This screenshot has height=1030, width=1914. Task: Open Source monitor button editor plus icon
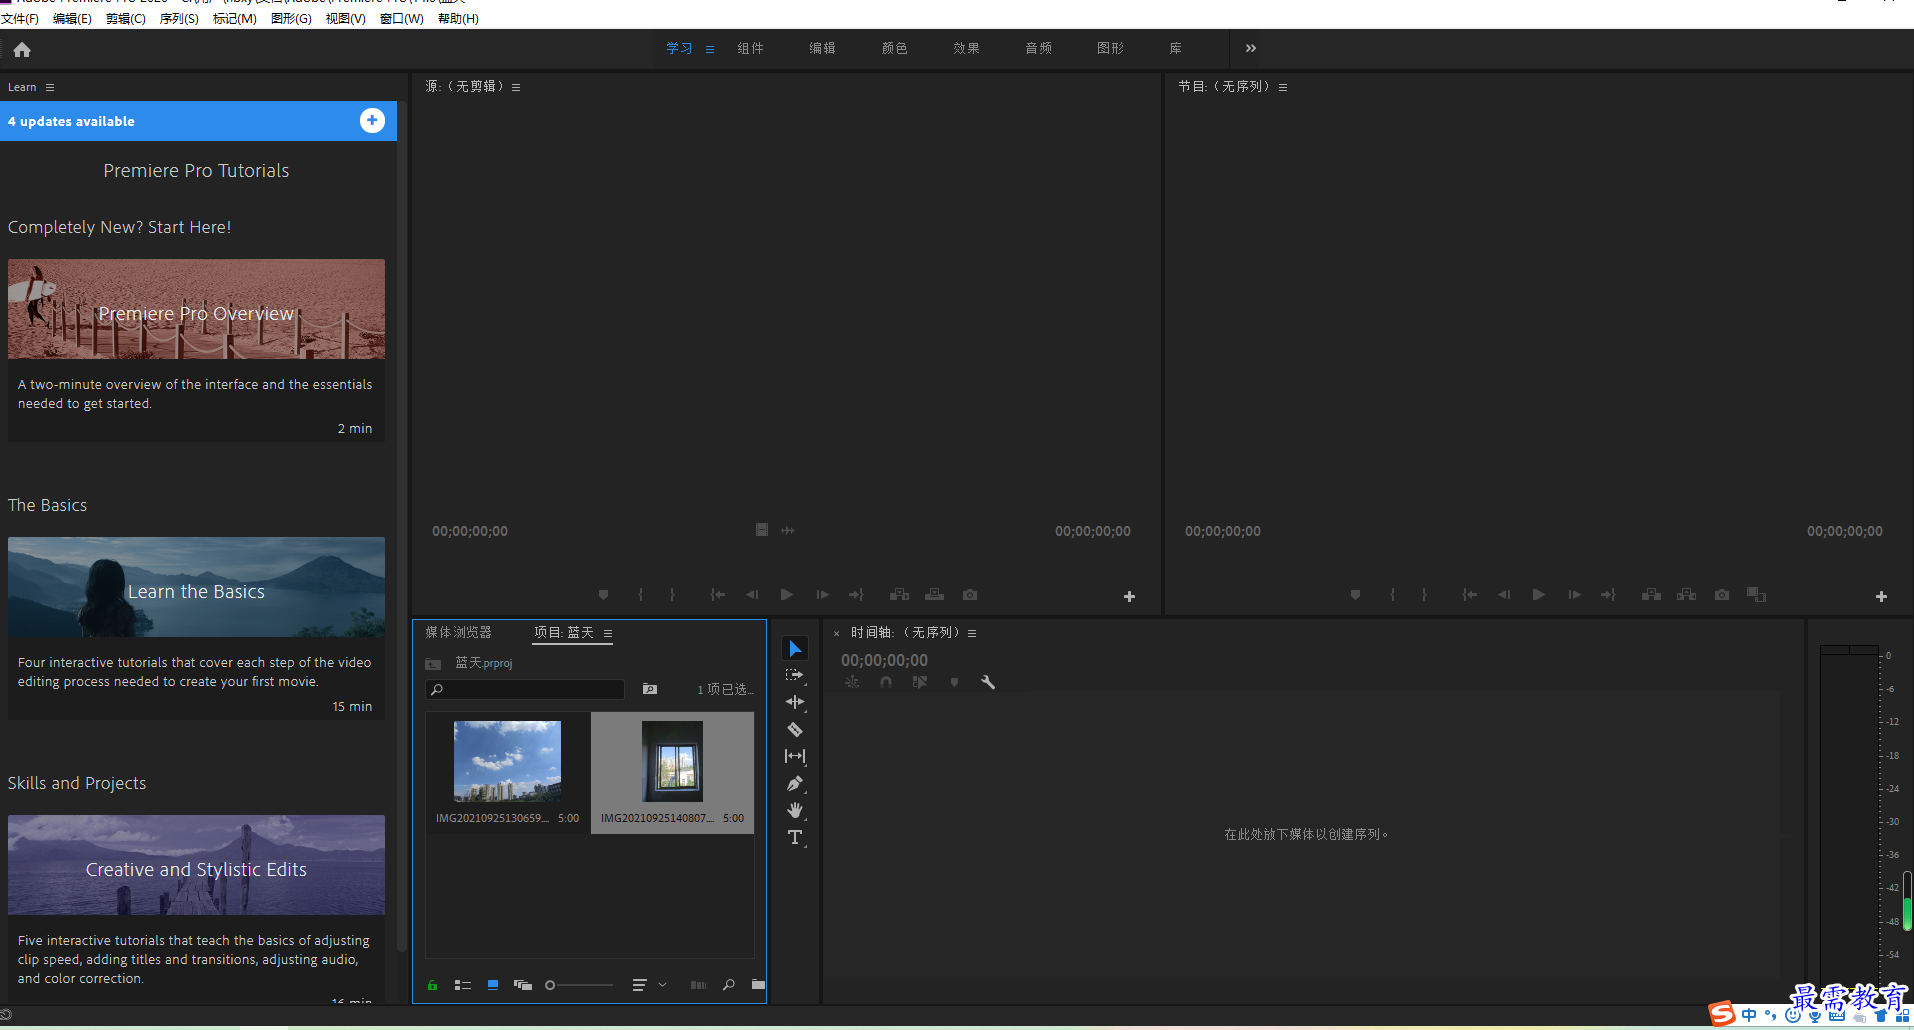coord(1129,597)
